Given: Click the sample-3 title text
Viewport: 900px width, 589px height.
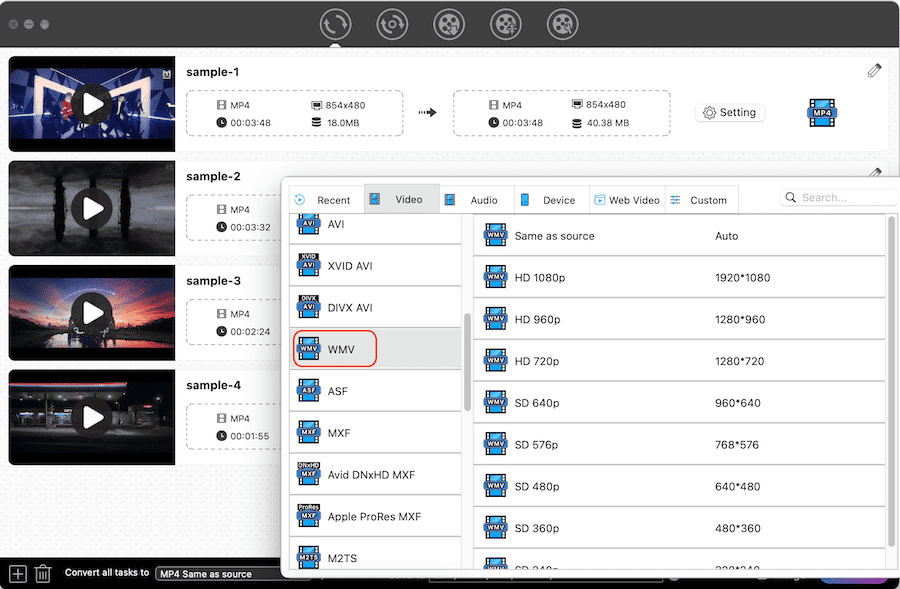Looking at the screenshot, I should click(x=213, y=281).
